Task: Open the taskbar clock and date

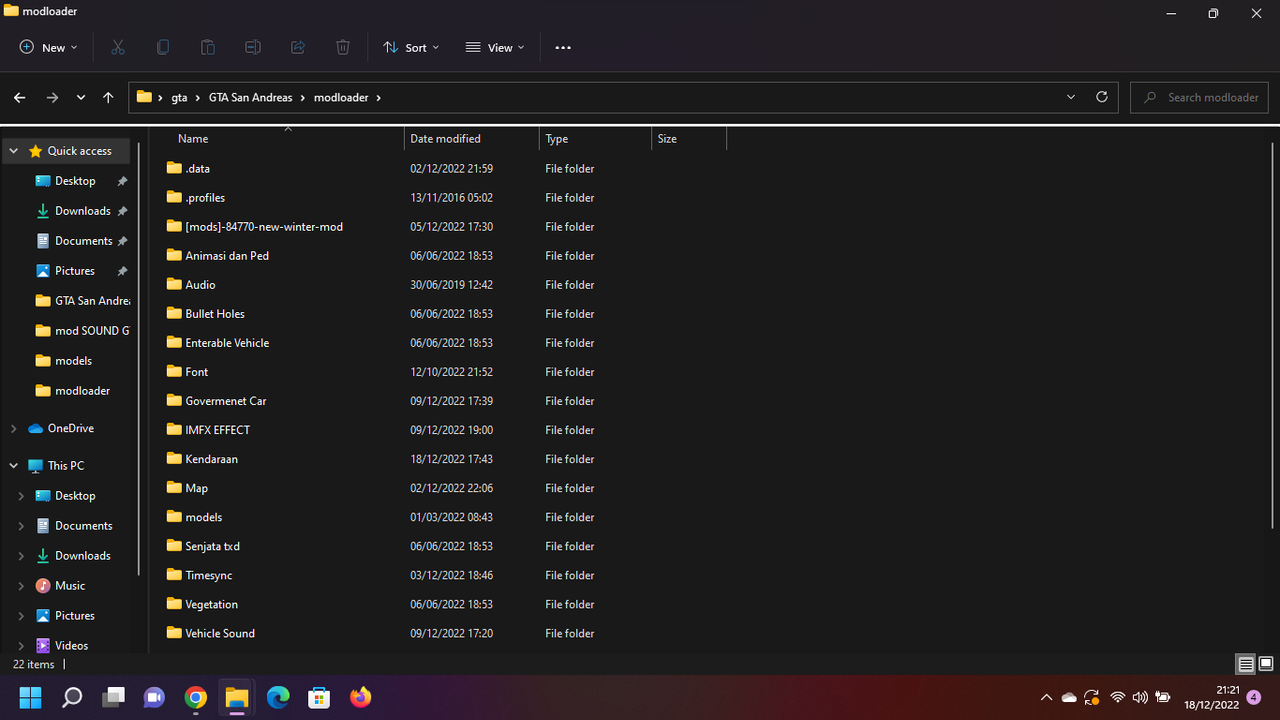Action: pyautogui.click(x=1212, y=697)
